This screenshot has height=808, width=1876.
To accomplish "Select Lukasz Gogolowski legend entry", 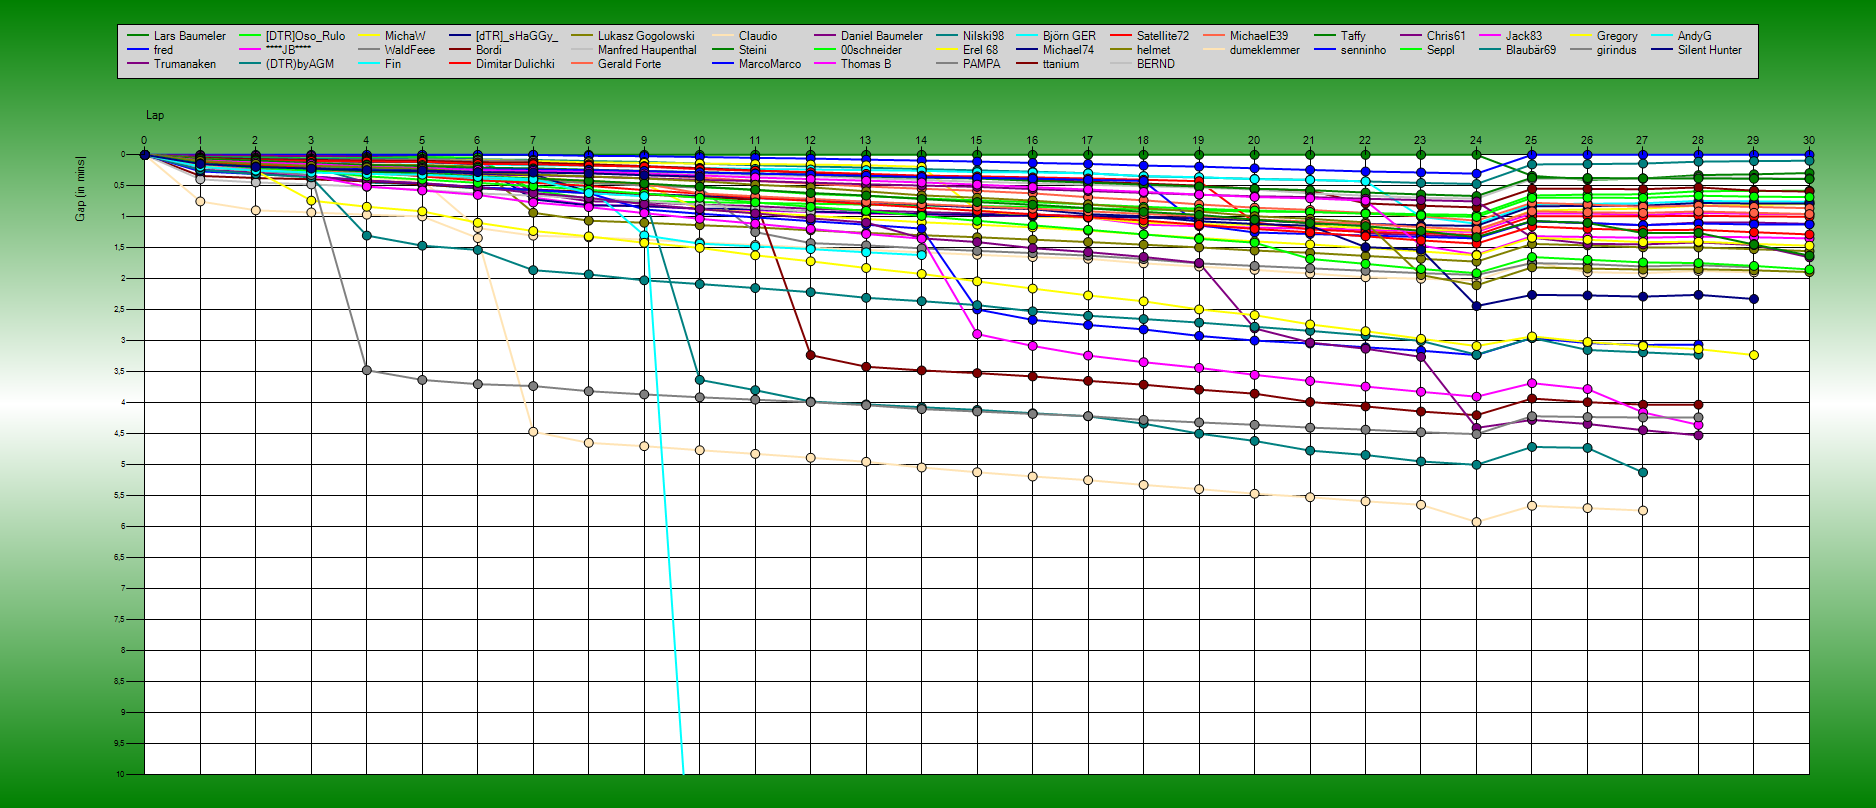I will 646,36.
